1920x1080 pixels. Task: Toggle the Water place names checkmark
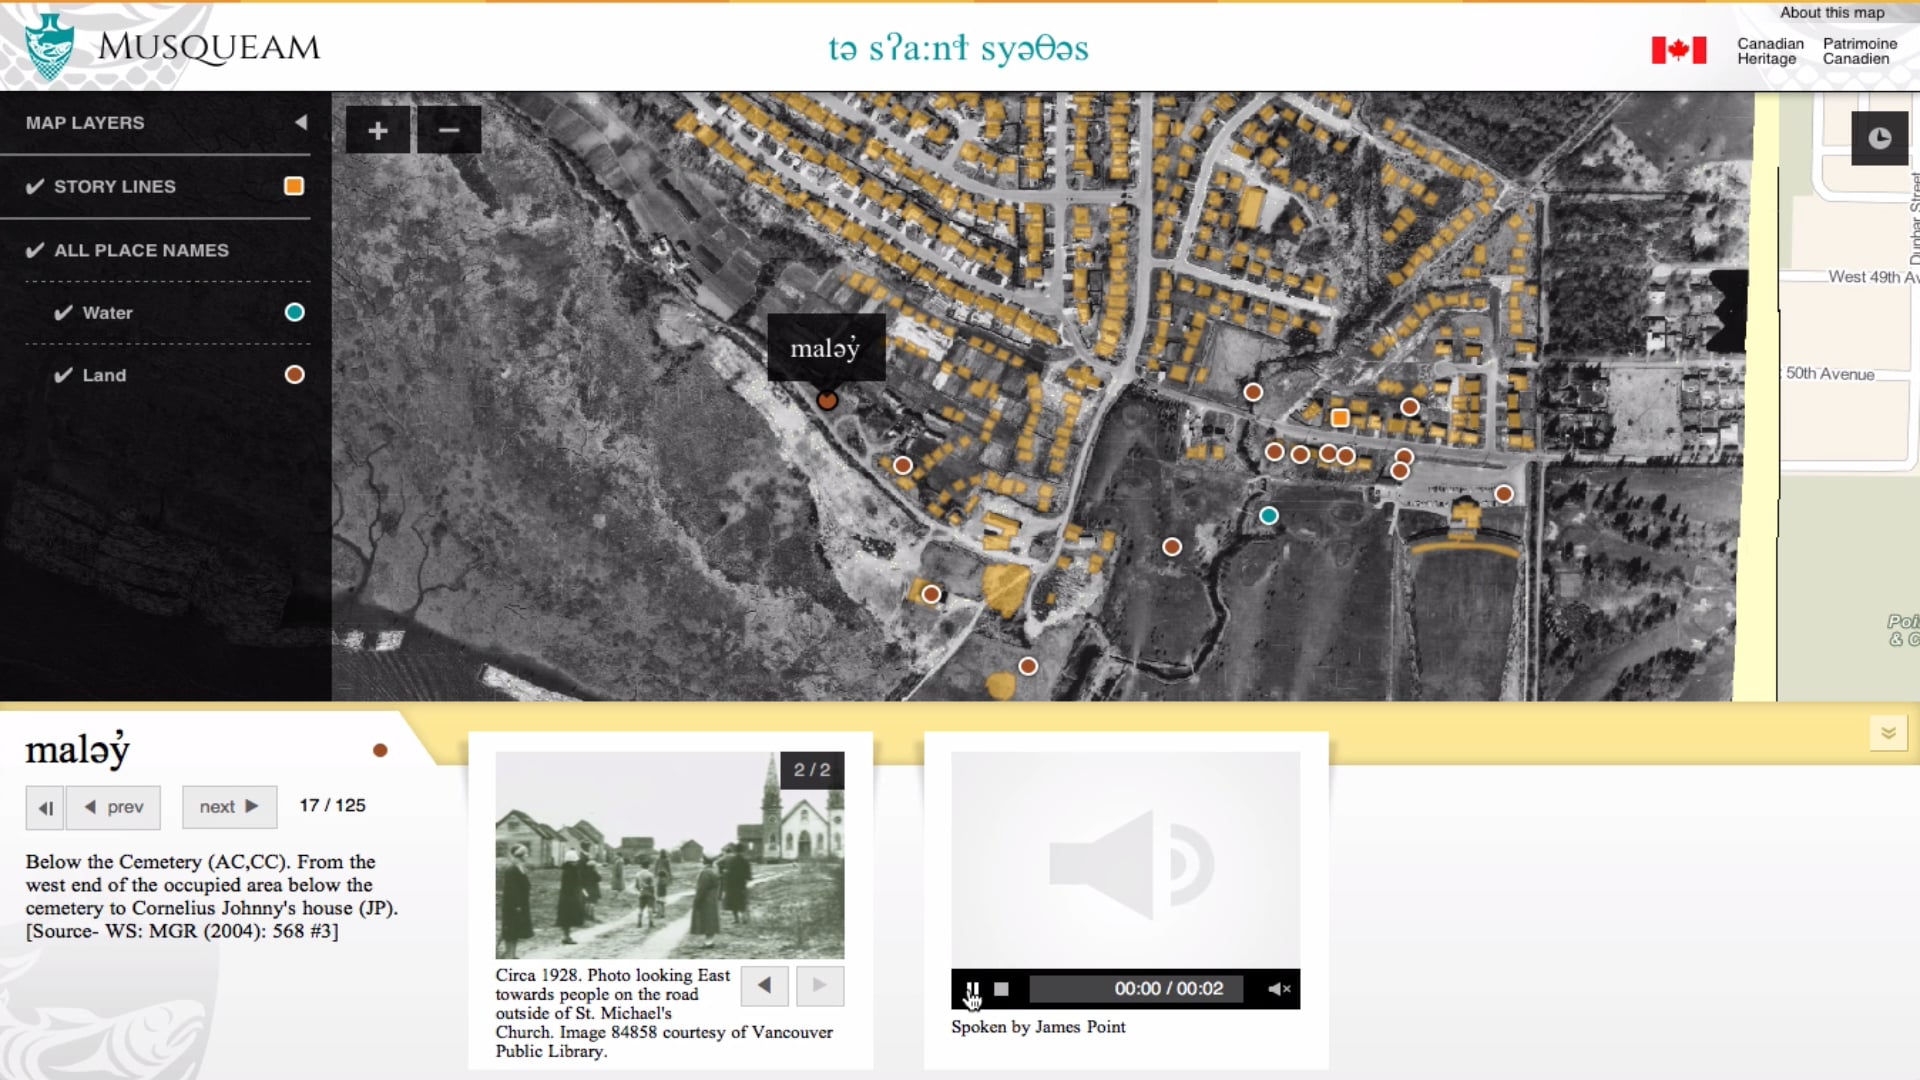pyautogui.click(x=63, y=313)
